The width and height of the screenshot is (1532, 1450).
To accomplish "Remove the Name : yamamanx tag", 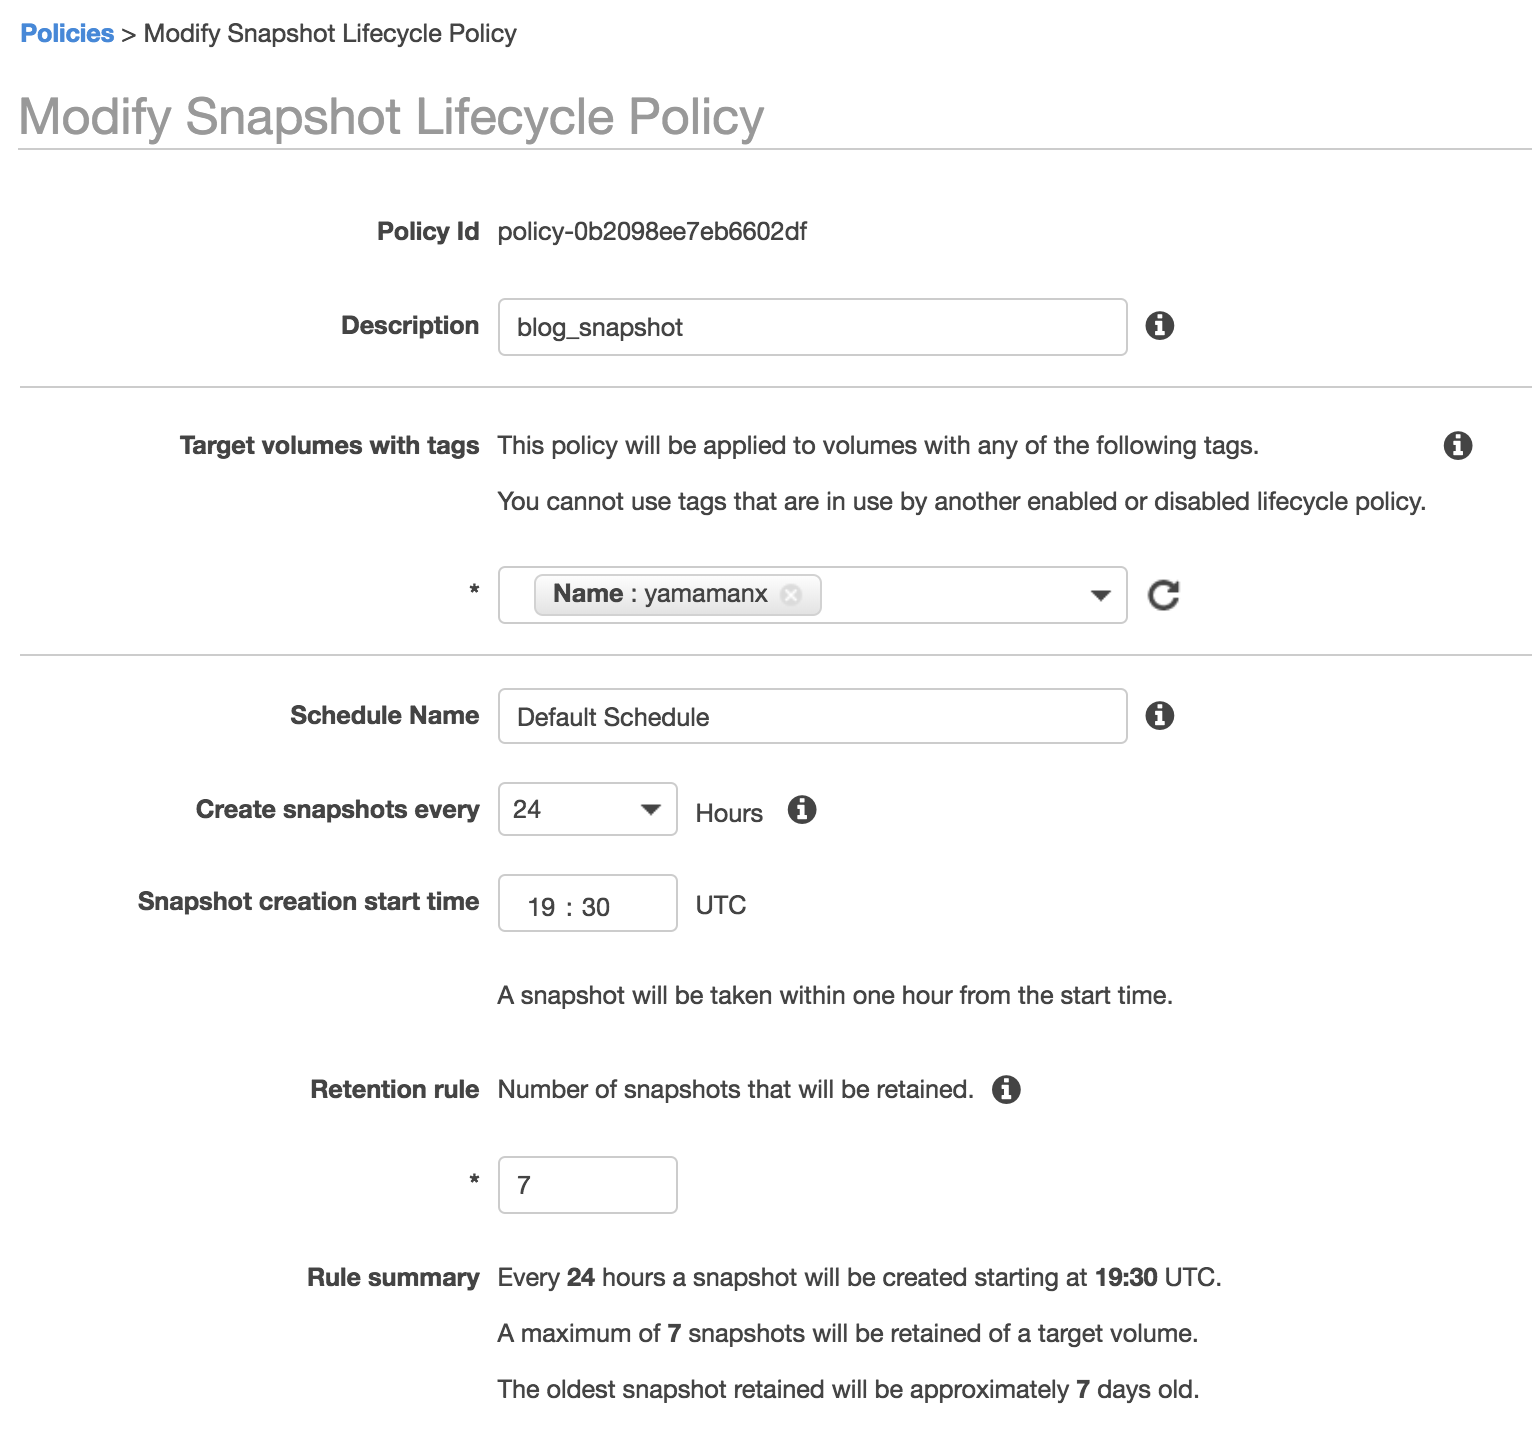I will click(x=791, y=595).
